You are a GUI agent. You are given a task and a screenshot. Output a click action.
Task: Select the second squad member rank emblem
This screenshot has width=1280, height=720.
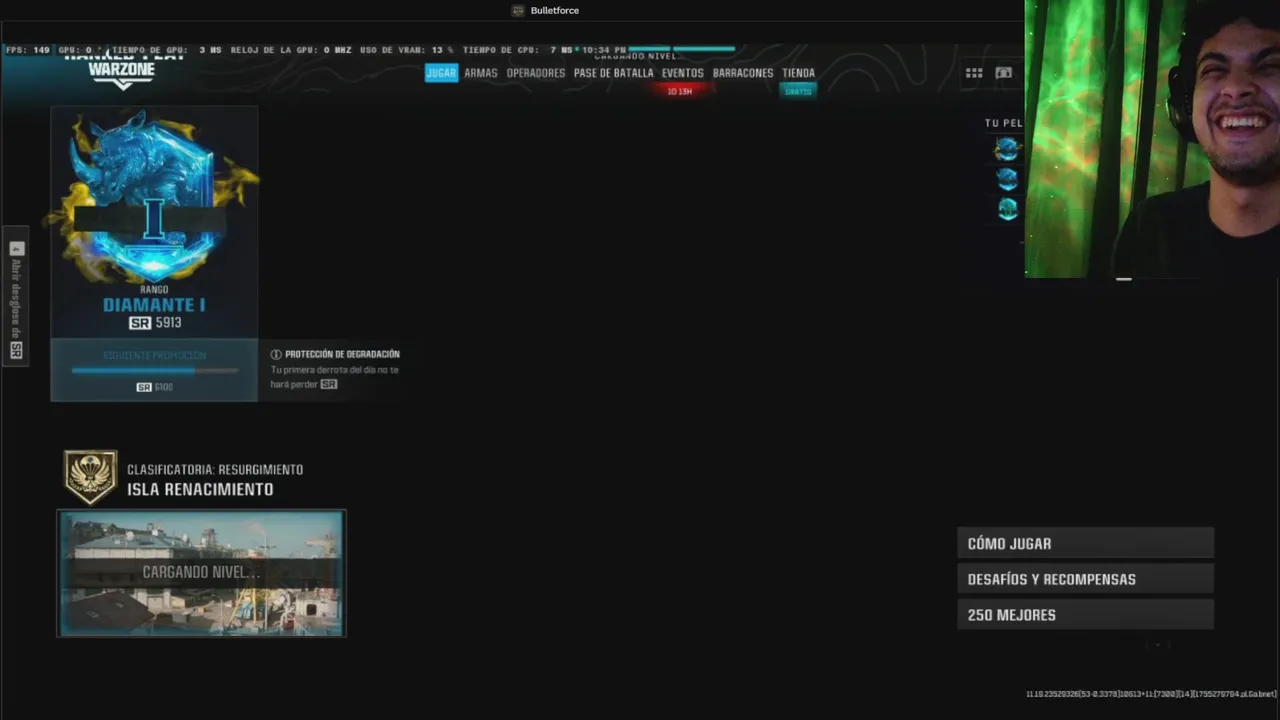tap(1007, 179)
